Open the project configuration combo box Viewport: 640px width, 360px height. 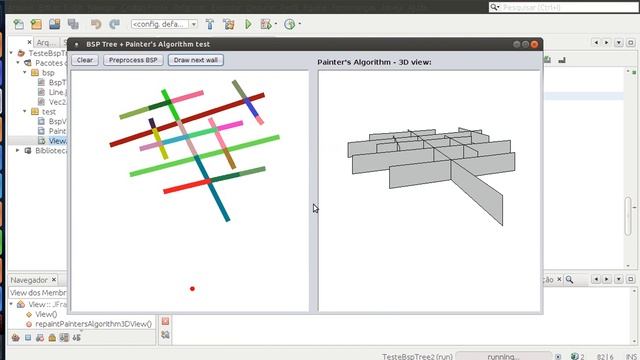pyautogui.click(x=164, y=24)
